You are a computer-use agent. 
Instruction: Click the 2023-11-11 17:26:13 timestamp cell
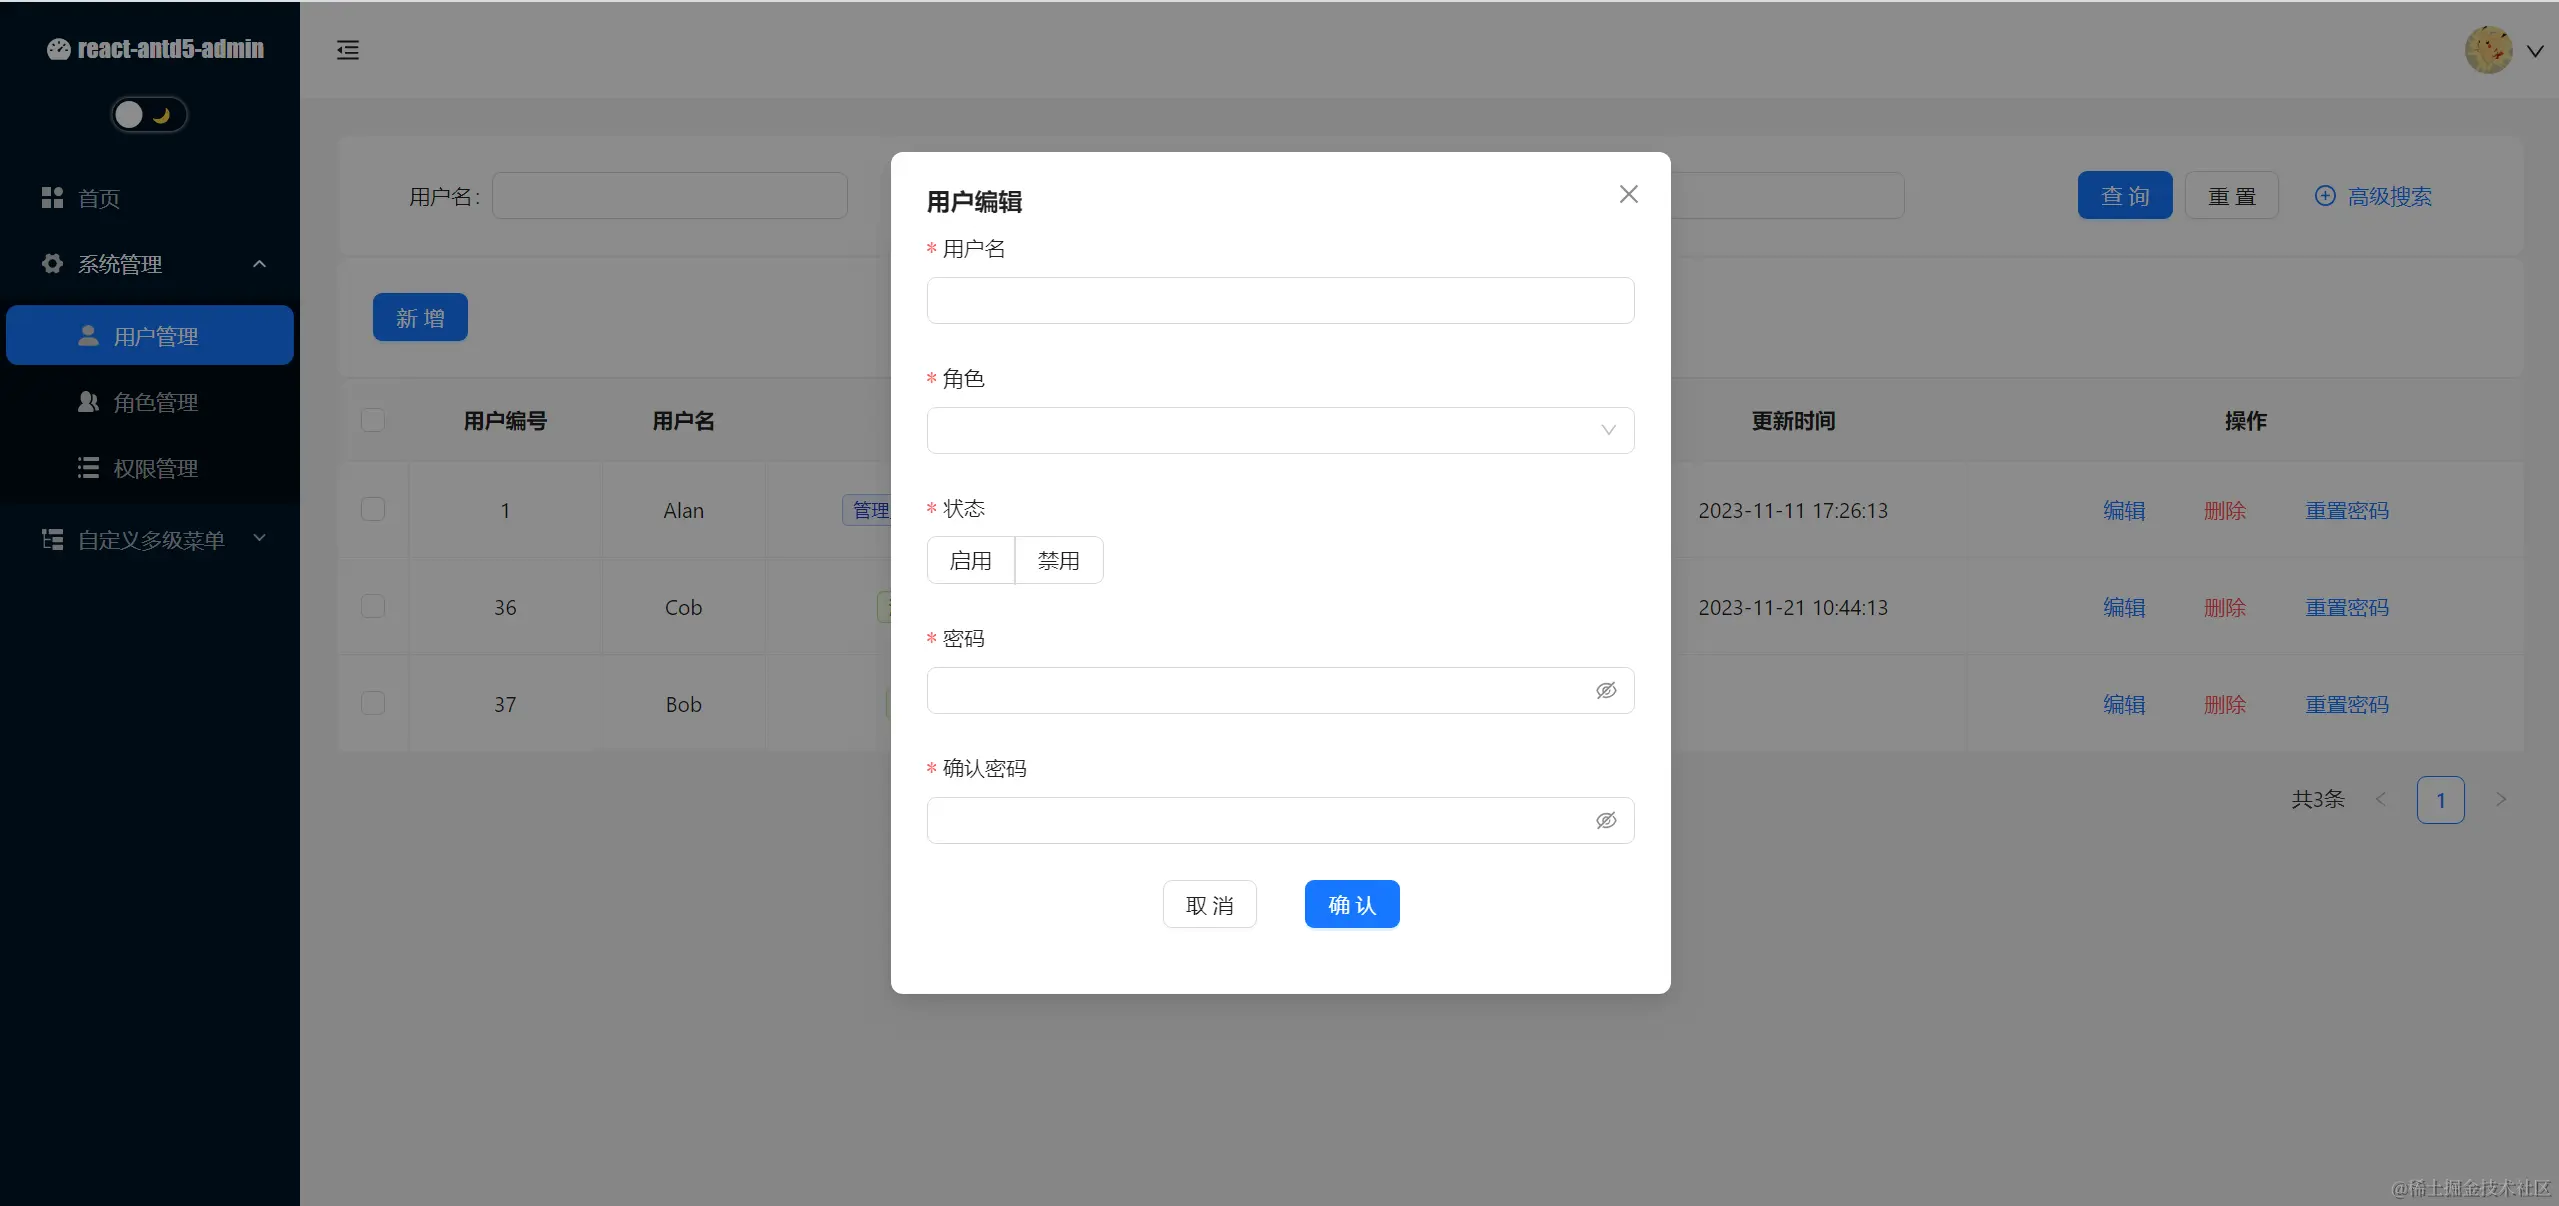click(x=1793, y=510)
